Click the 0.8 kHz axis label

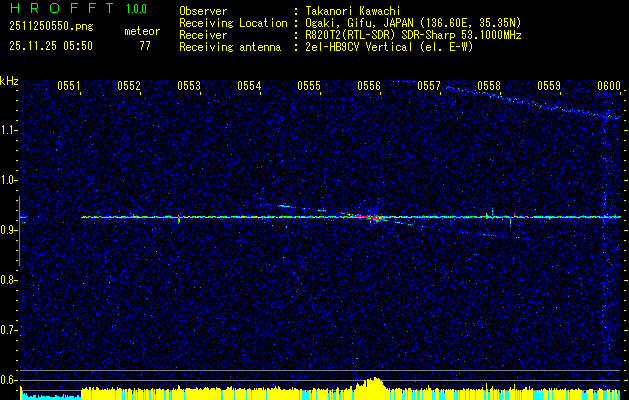(x=8, y=280)
